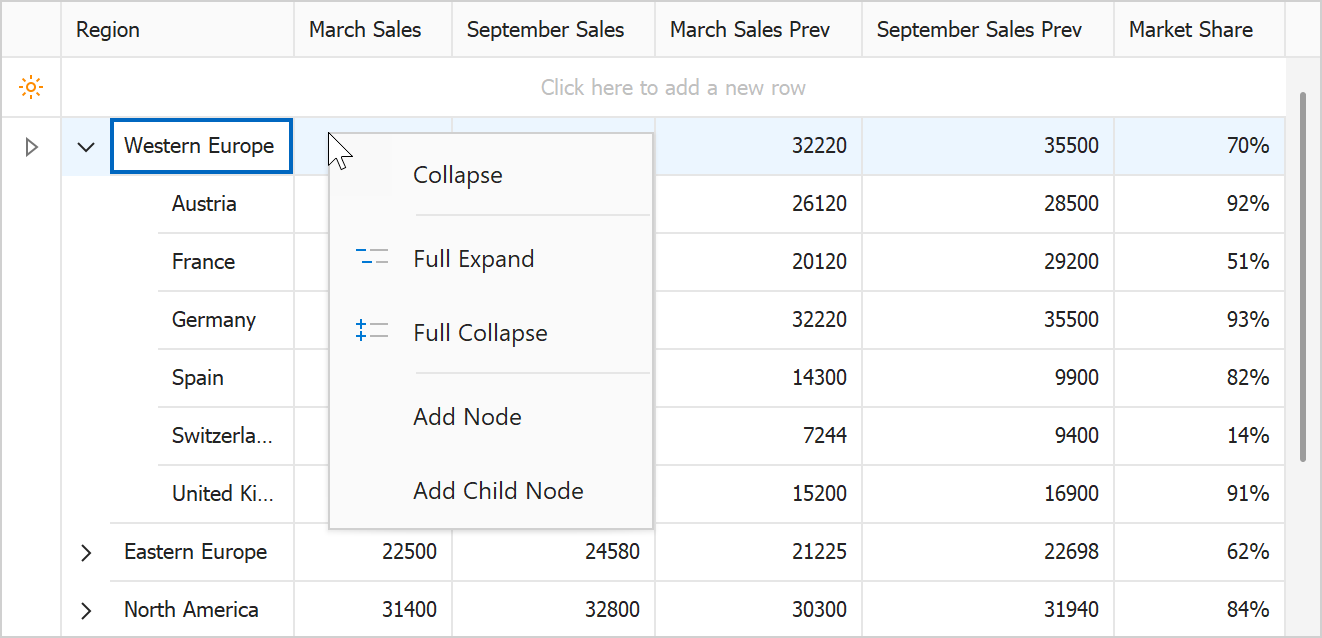Image resolution: width=1322 pixels, height=638 pixels.
Task: Click the Market Share column header
Action: click(x=1190, y=30)
